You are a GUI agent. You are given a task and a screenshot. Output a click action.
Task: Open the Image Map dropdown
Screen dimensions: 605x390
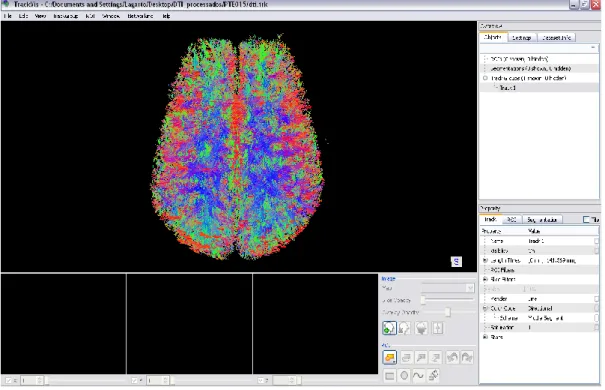pyautogui.click(x=447, y=288)
